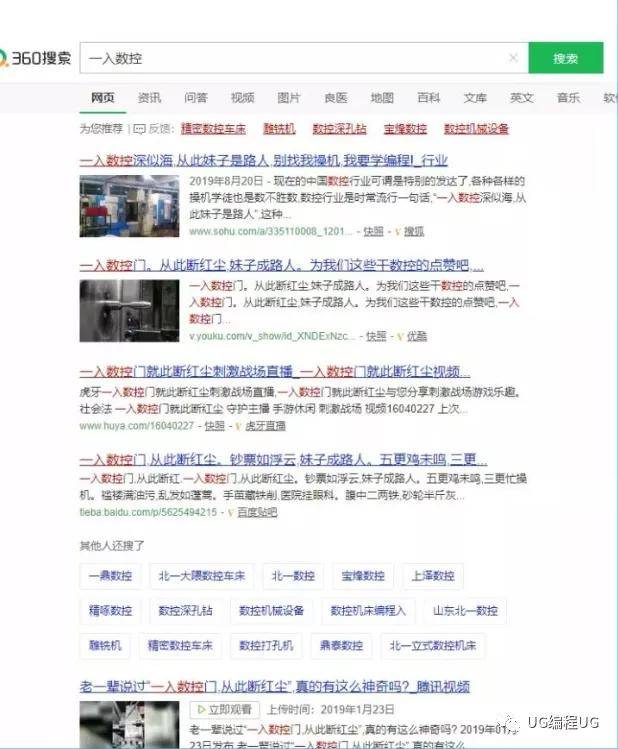Select related search chip 精密数控车床
Viewport: 618px width, 749px height.
click(180, 646)
